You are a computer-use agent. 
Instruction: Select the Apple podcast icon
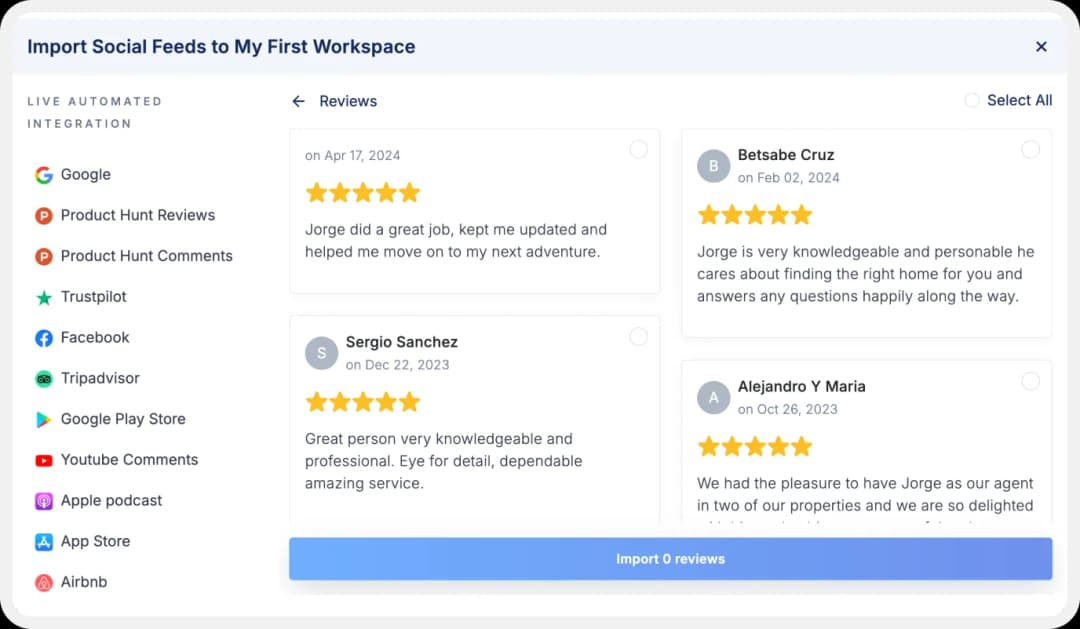[x=44, y=500]
